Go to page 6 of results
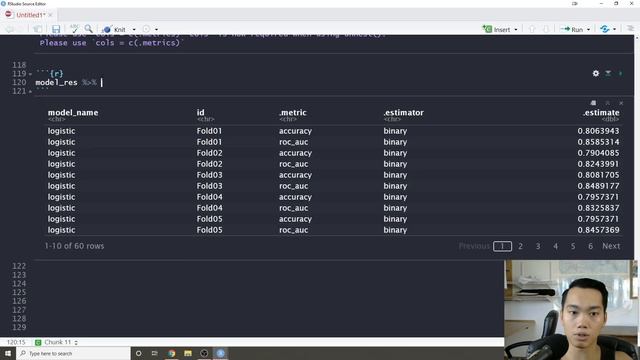The height and width of the screenshot is (360, 640). [x=590, y=246]
